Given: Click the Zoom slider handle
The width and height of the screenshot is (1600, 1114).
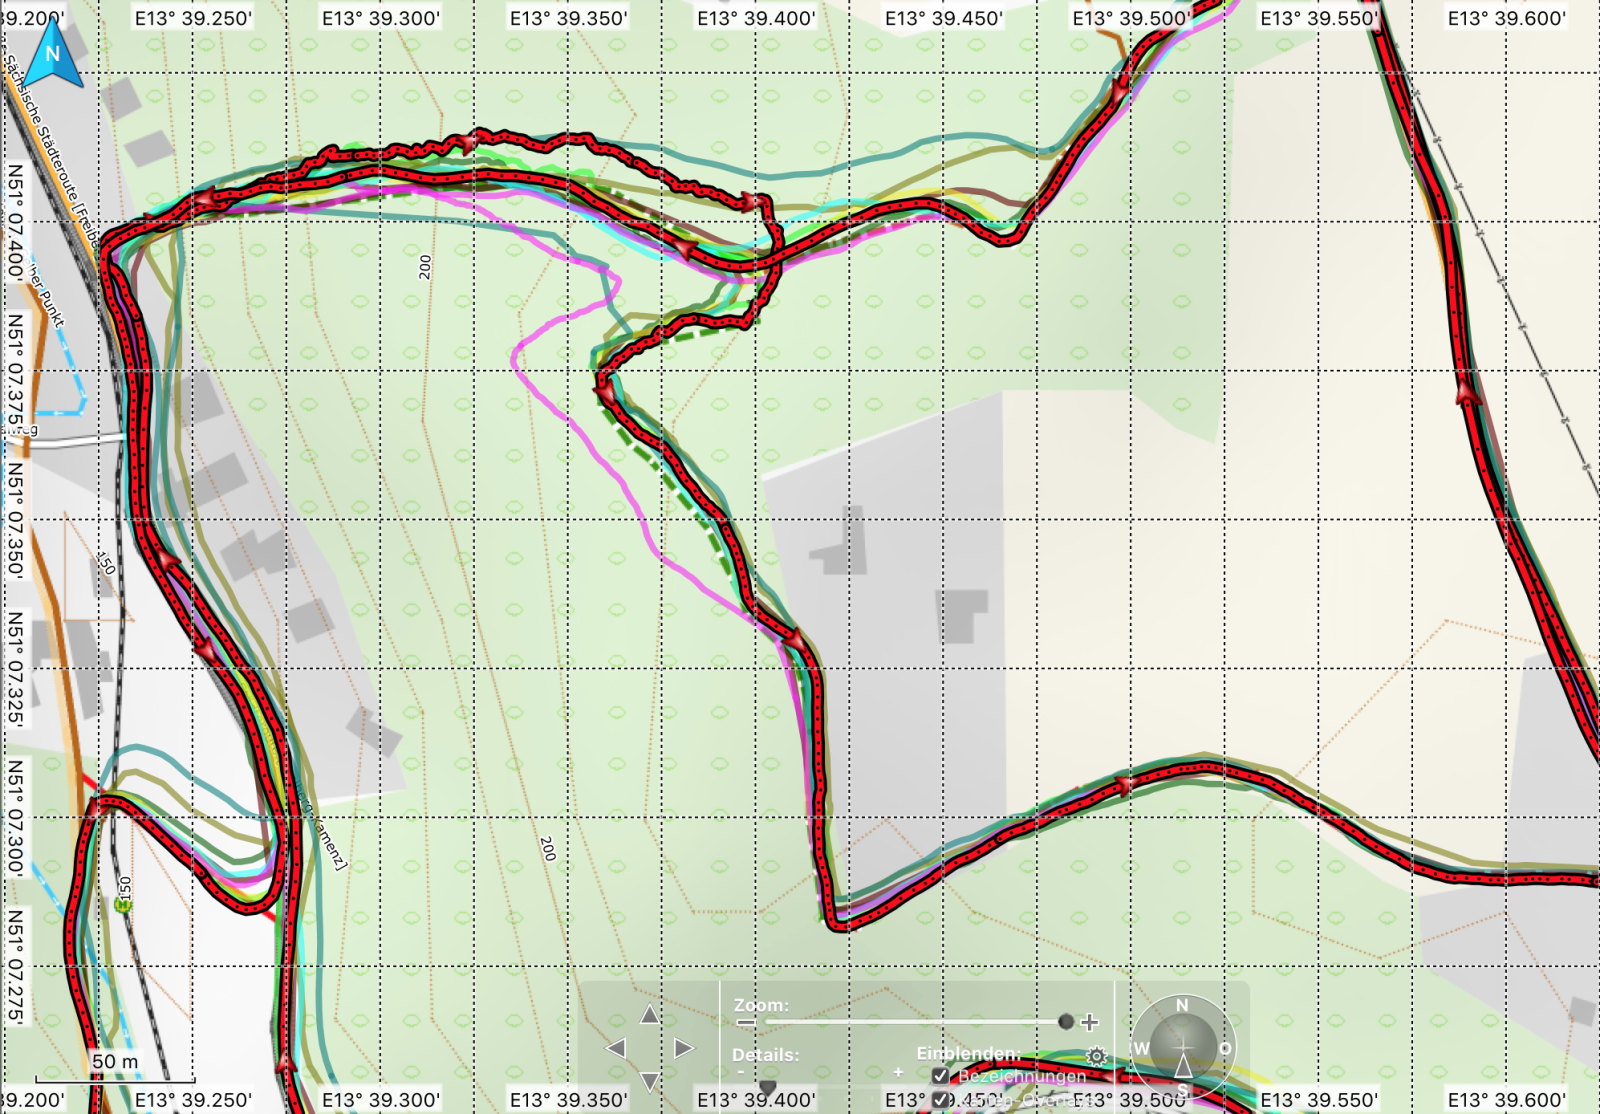Looking at the screenshot, I should point(1066,1021).
